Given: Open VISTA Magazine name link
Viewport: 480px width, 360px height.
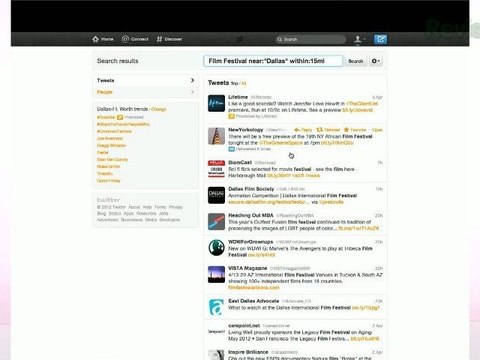Looking at the screenshot, I should point(248,268).
